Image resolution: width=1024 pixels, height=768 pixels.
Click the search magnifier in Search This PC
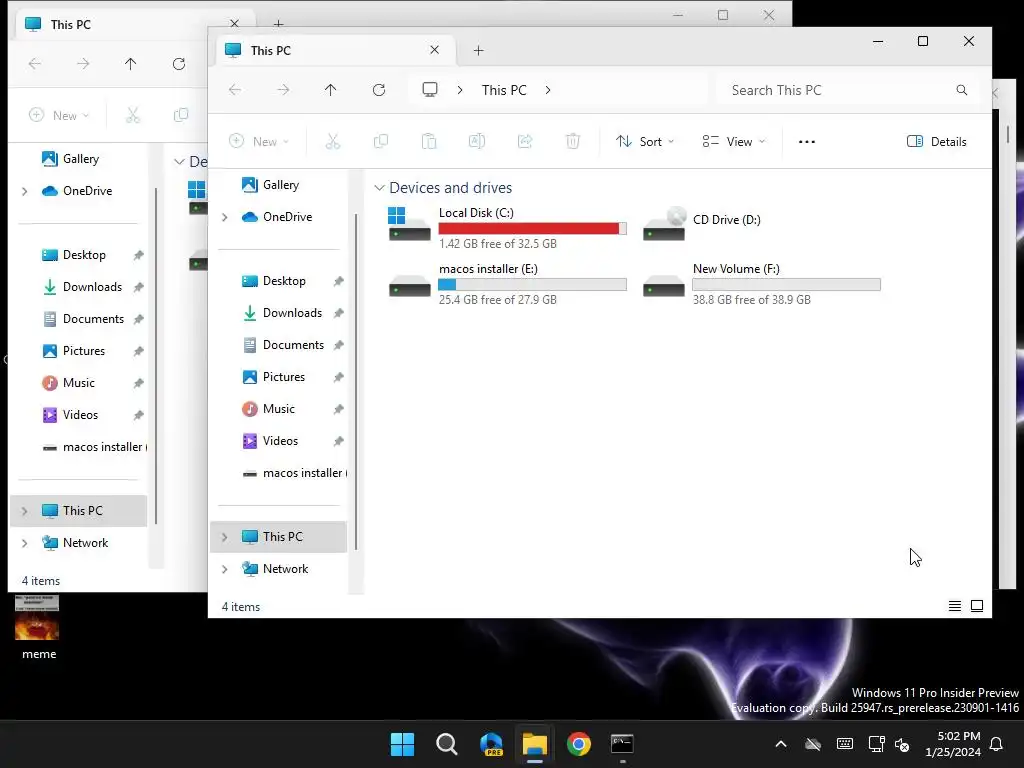(x=961, y=90)
